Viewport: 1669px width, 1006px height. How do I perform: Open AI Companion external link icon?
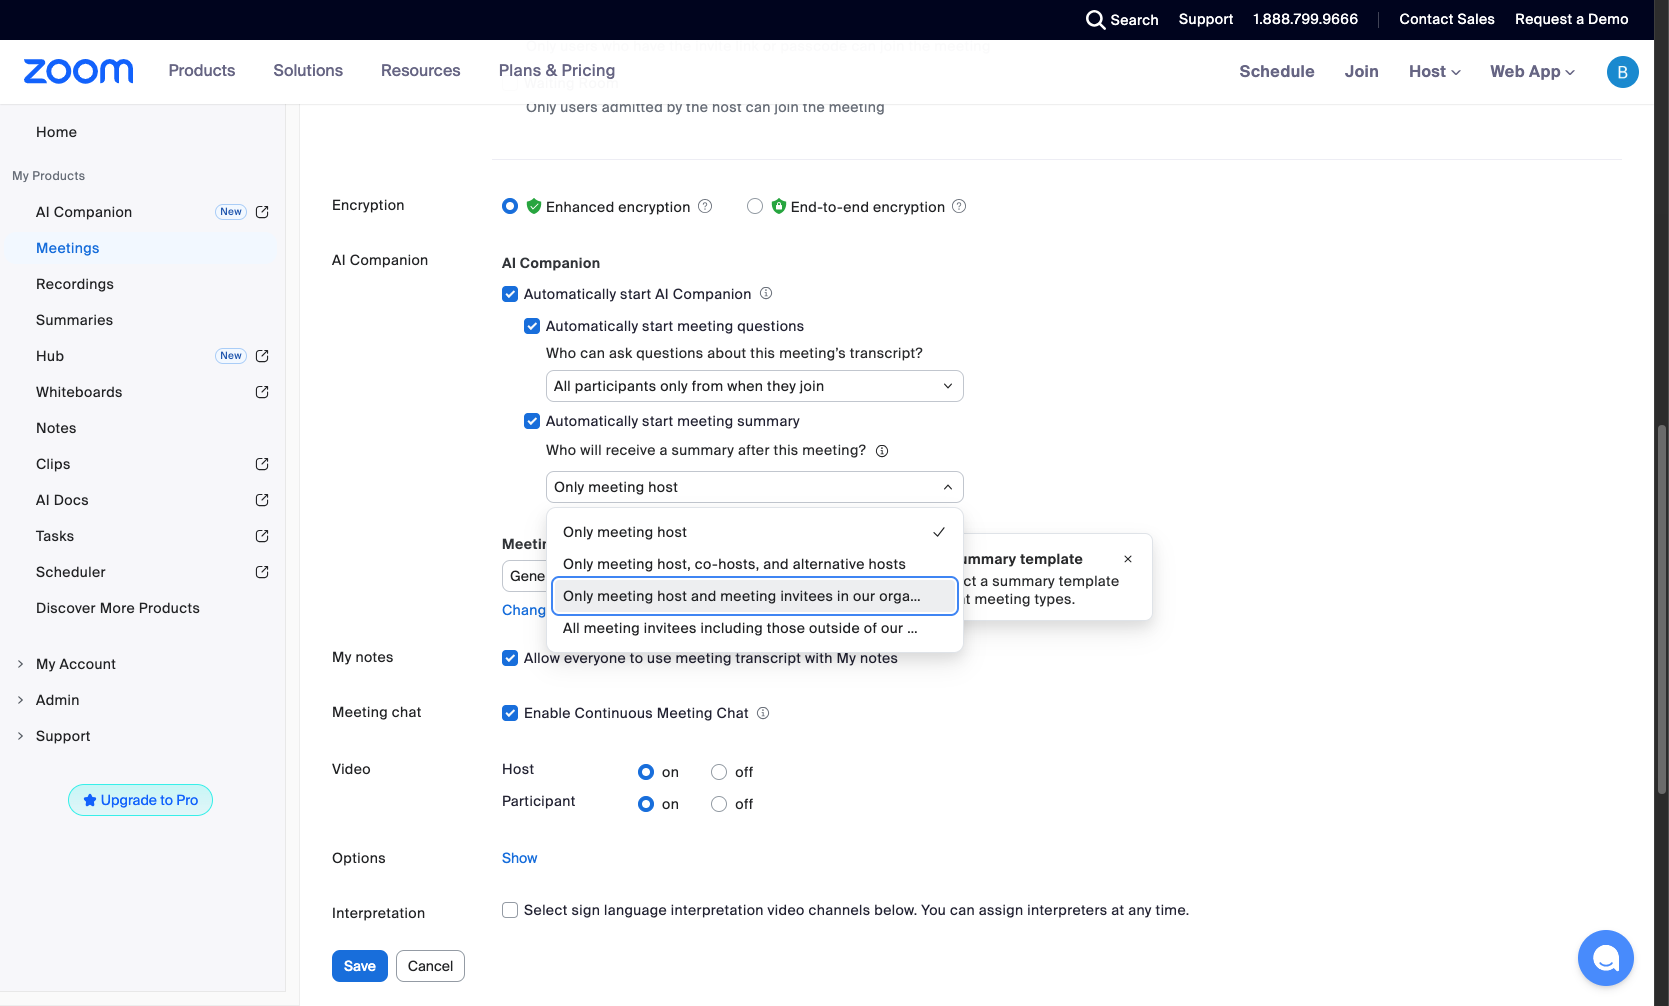[x=262, y=212]
